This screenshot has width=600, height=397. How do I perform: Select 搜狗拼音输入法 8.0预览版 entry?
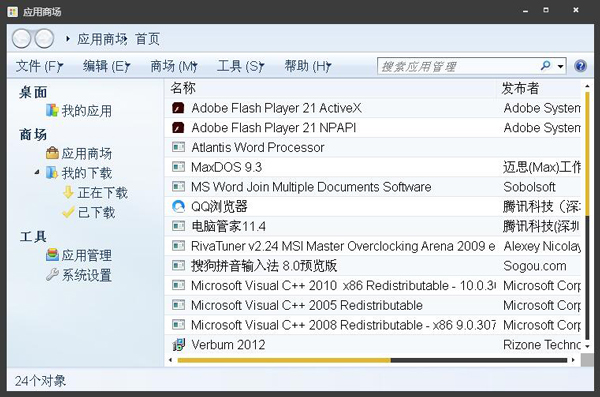373,266
